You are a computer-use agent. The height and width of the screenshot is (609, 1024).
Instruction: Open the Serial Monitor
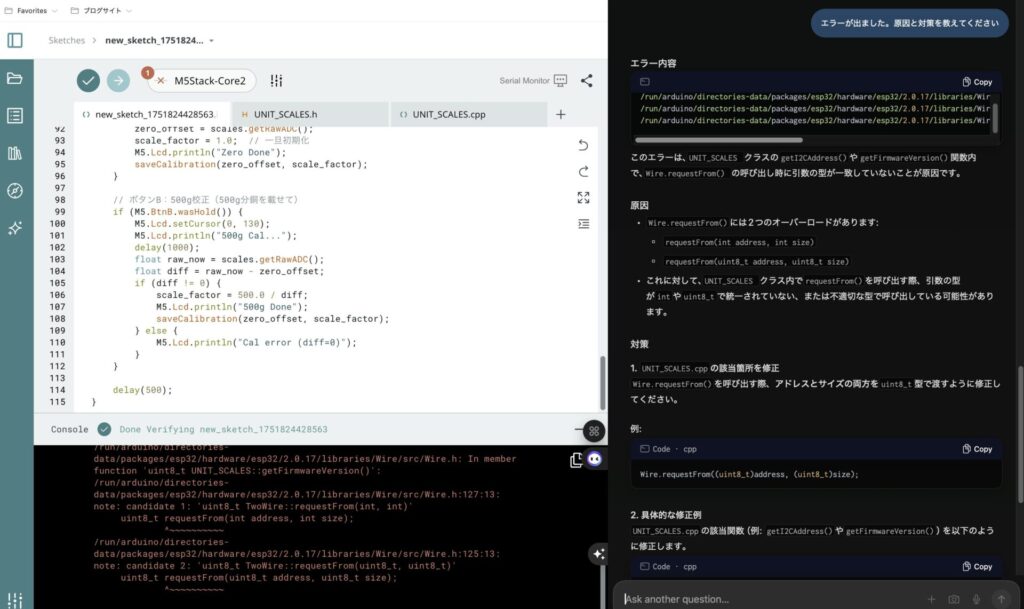(533, 80)
